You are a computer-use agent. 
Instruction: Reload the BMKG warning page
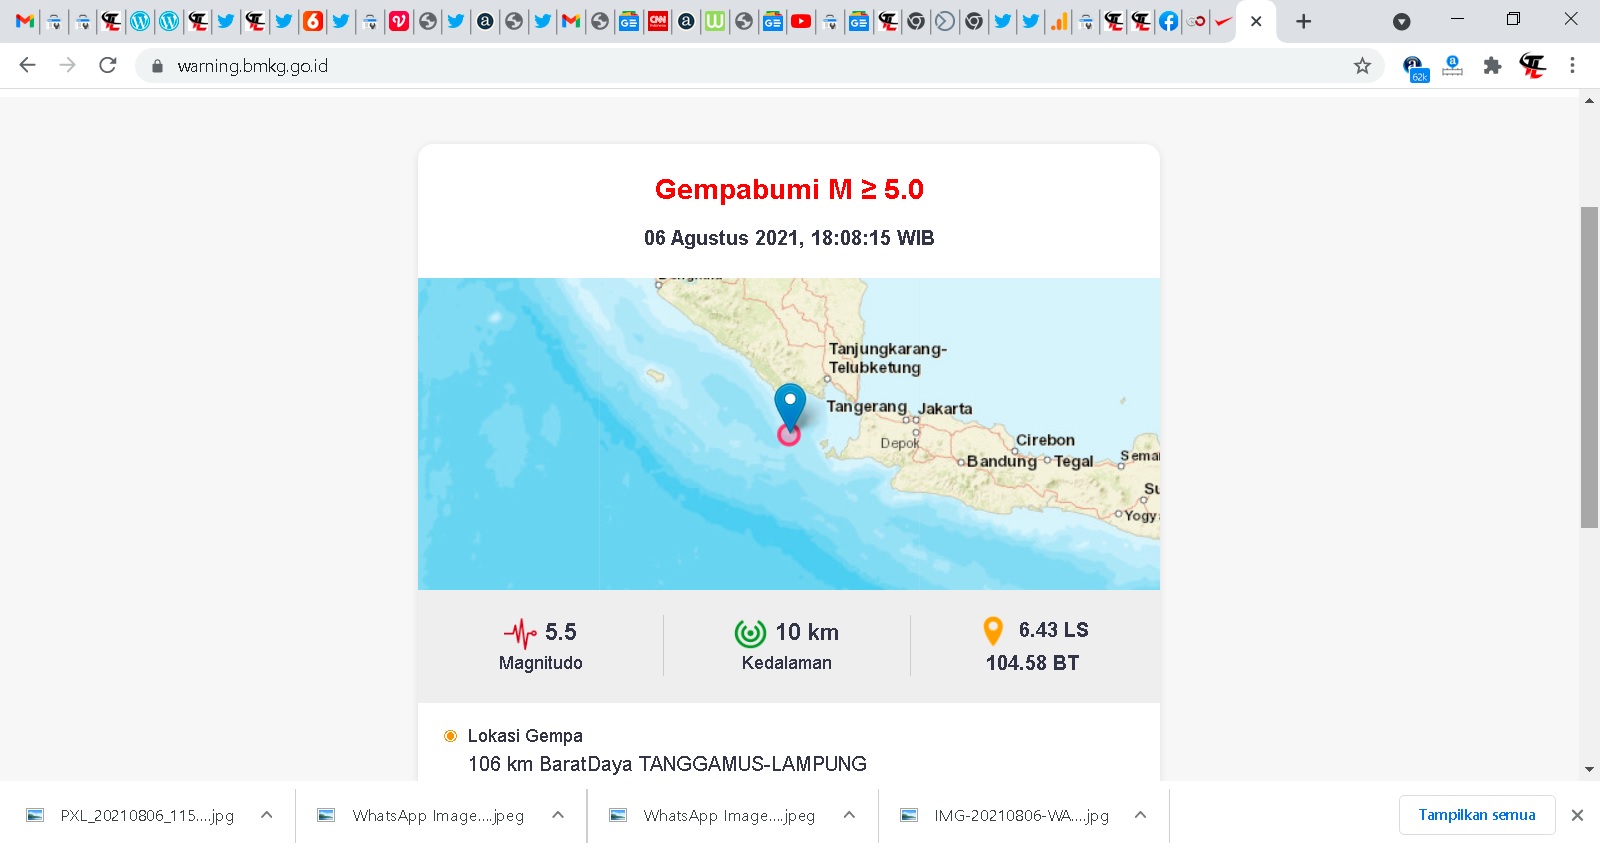[108, 66]
